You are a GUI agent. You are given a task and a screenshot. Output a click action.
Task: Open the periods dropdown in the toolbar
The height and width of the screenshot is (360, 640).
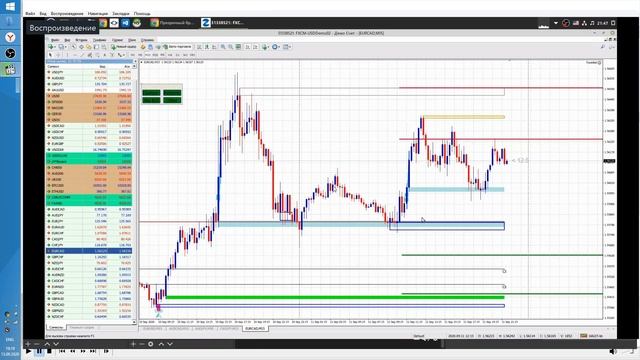pyautogui.click(x=276, y=47)
